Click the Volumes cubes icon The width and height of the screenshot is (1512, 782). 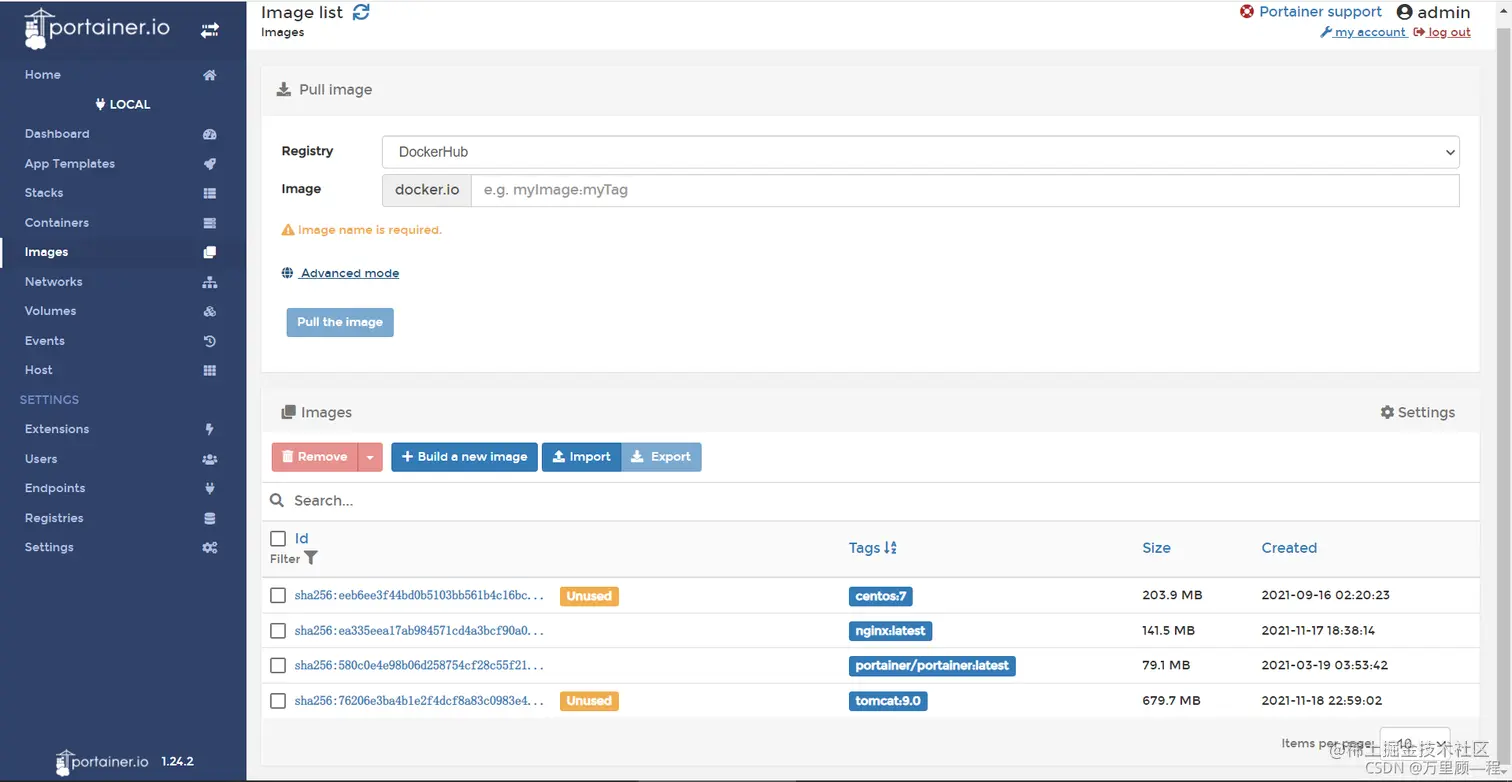[x=210, y=311]
